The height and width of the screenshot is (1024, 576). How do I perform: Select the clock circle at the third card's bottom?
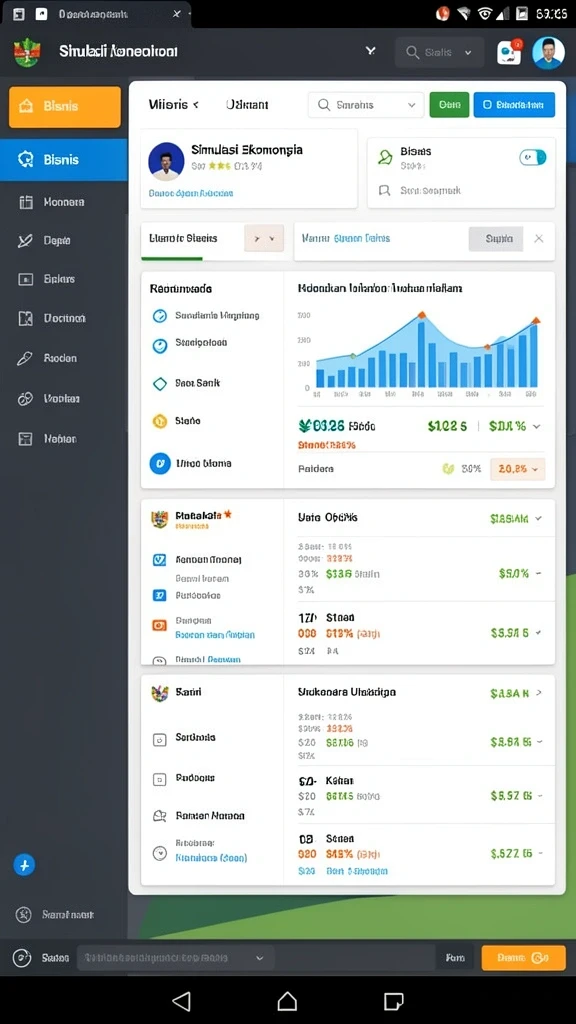(x=159, y=853)
